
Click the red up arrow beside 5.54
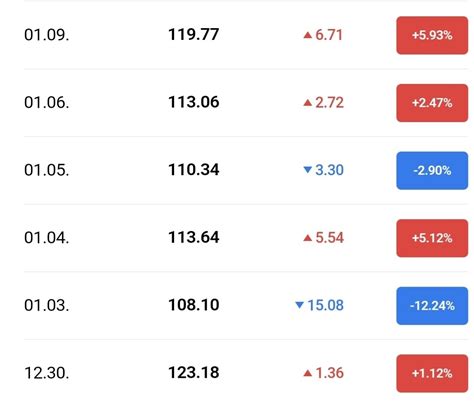click(x=308, y=238)
